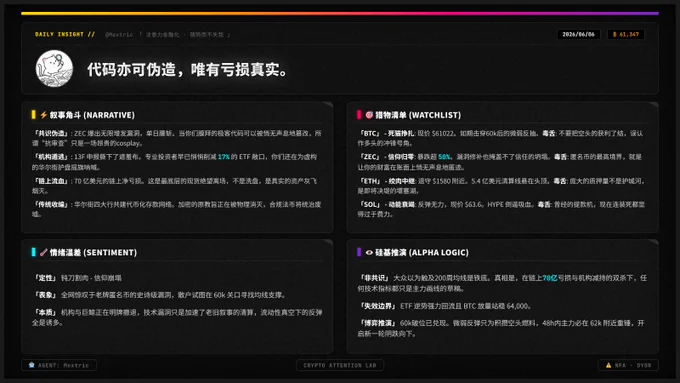
Task: Click the highlighted 70亿 in 非共识 row
Action: click(x=550, y=278)
